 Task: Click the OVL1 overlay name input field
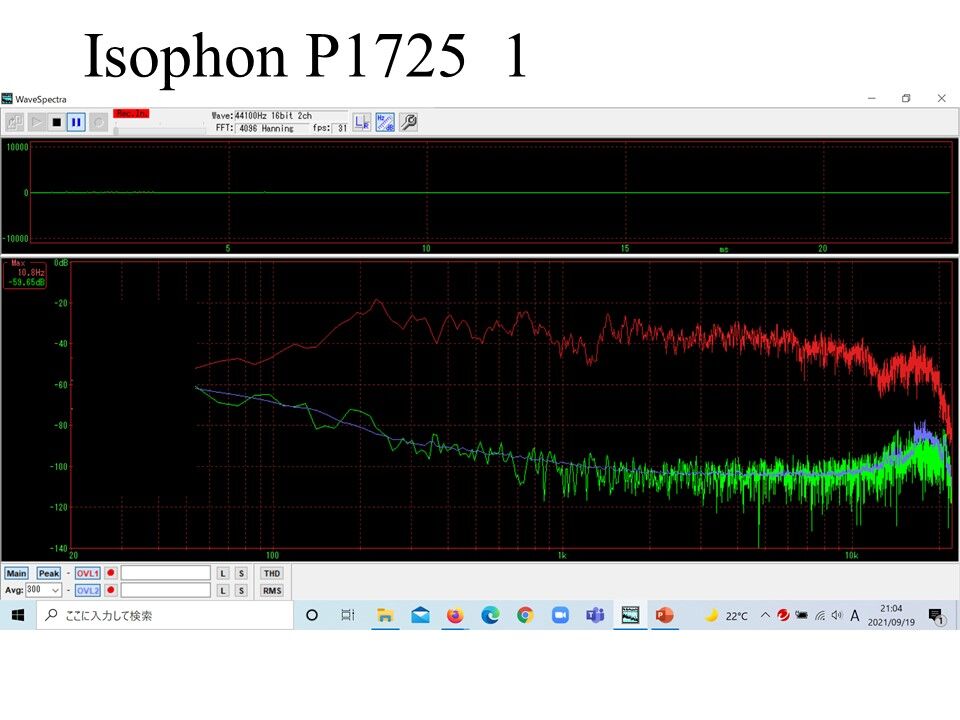tap(165, 573)
